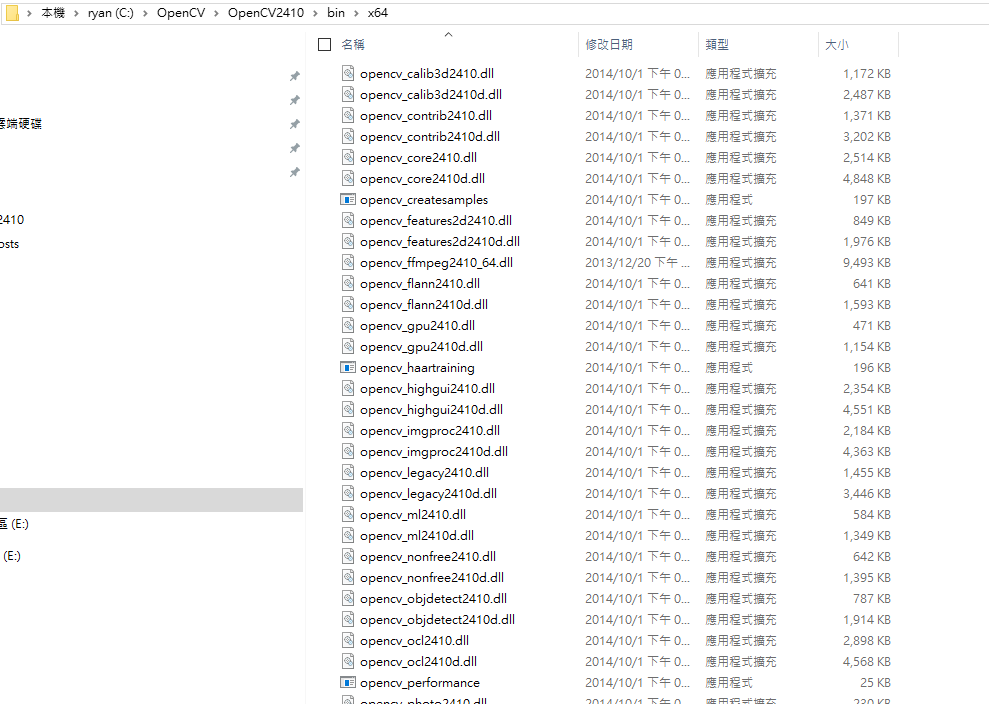Select file opencv_features2d2410d.dll
Viewport: 989px width, 704px height.
pos(440,242)
